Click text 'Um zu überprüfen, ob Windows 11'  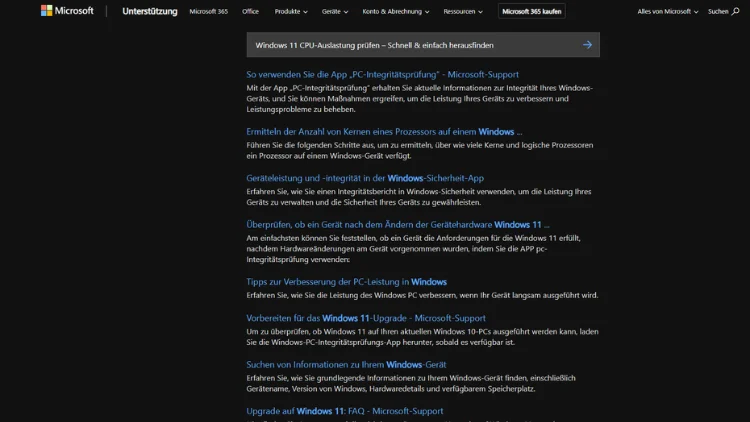tap(304, 332)
